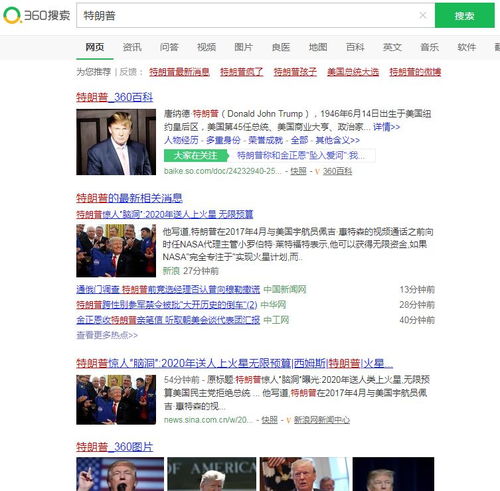Open the 问答 tab
500x491 pixels.
pos(169,47)
